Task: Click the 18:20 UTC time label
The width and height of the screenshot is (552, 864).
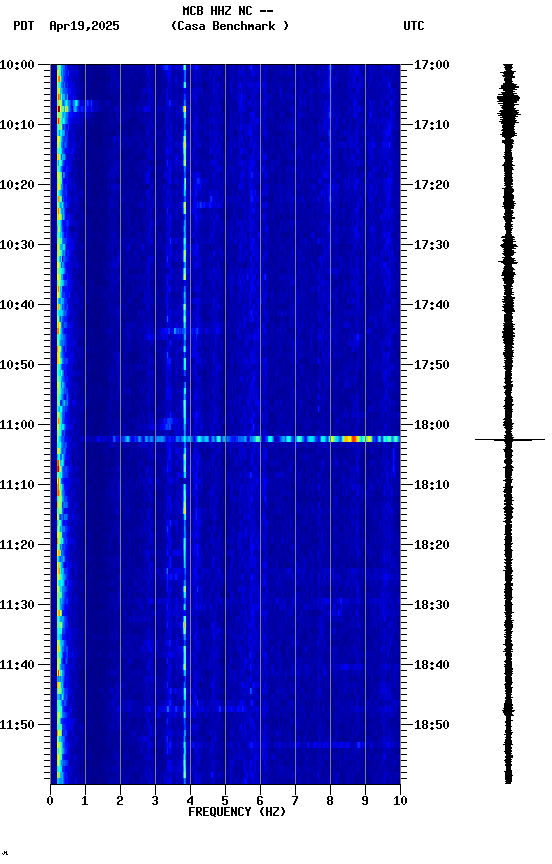Action: click(432, 545)
